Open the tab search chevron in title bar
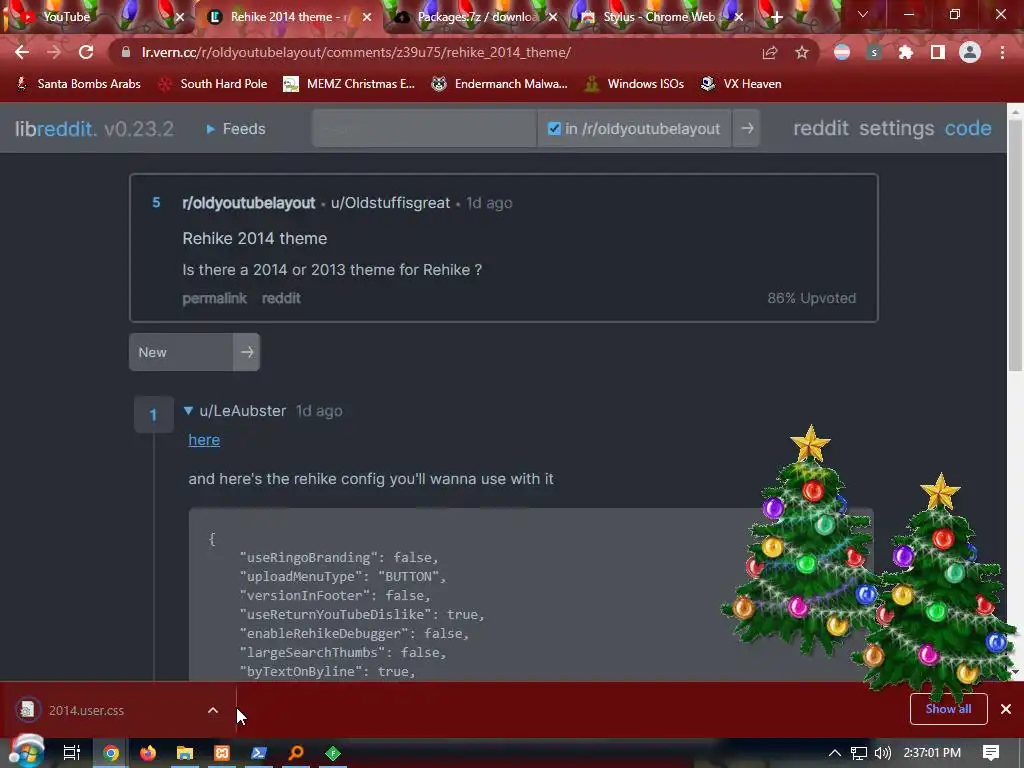The height and width of the screenshot is (768, 1024). click(863, 14)
